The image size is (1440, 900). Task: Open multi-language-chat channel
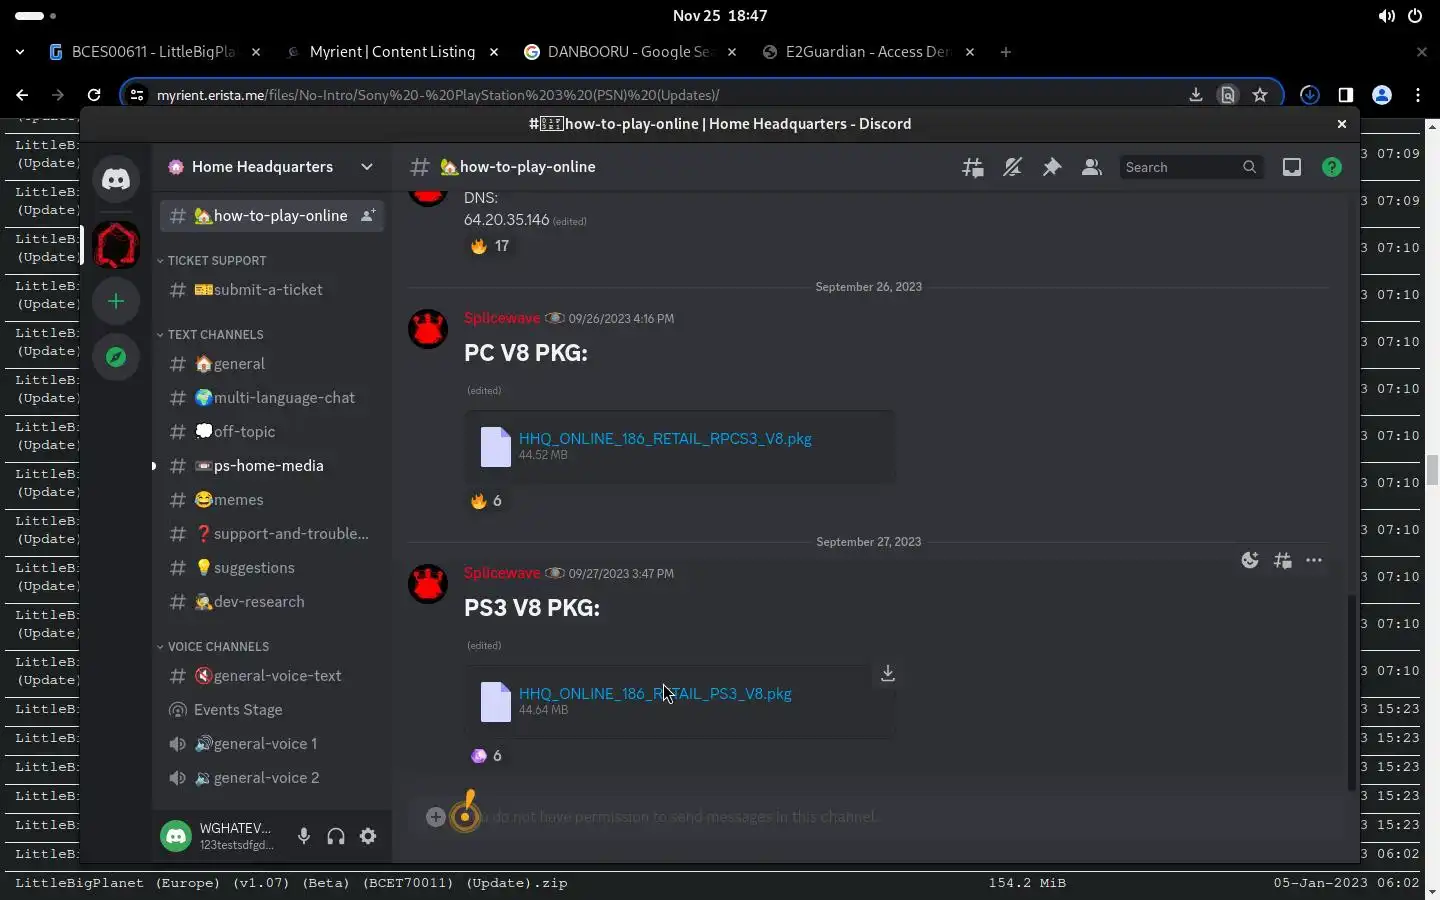271,398
